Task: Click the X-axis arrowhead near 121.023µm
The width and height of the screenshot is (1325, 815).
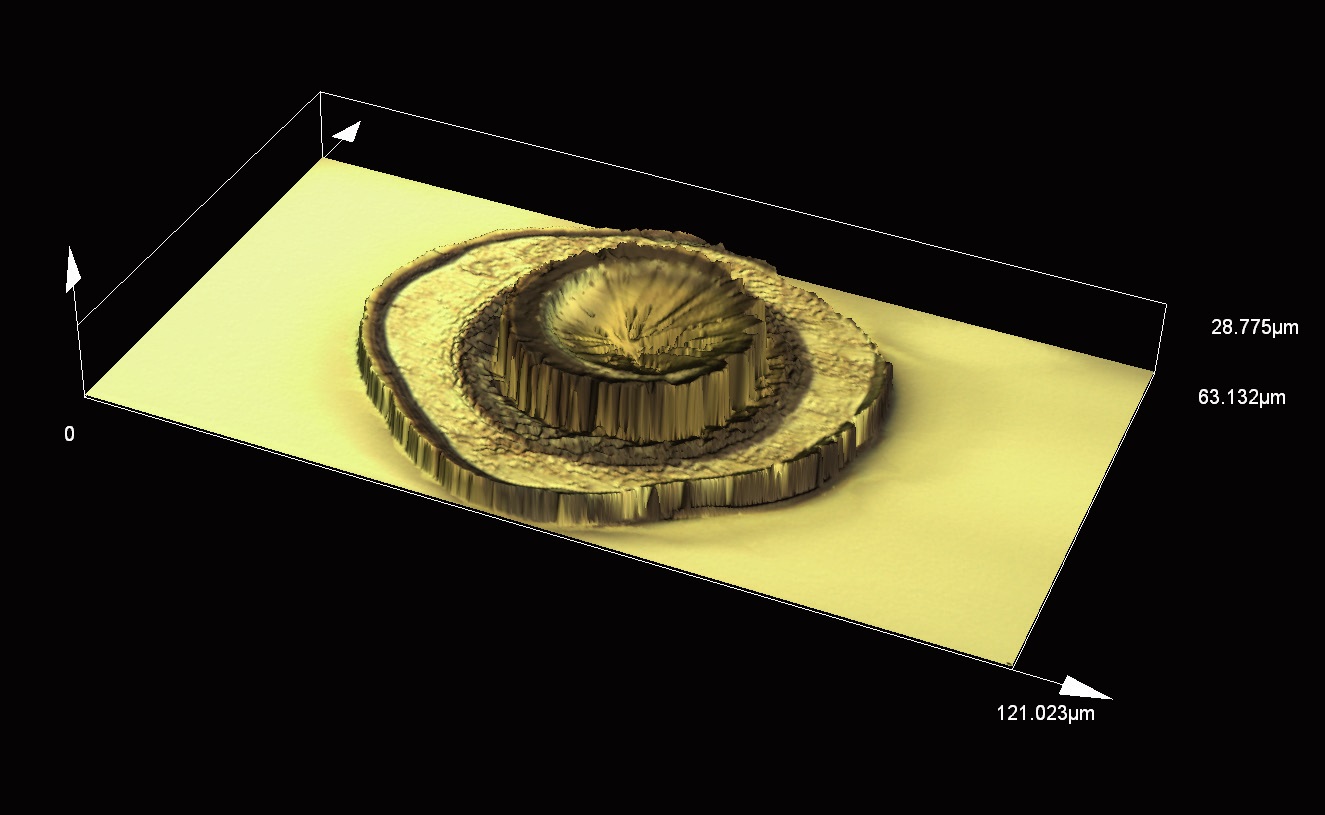Action: pos(1084,688)
